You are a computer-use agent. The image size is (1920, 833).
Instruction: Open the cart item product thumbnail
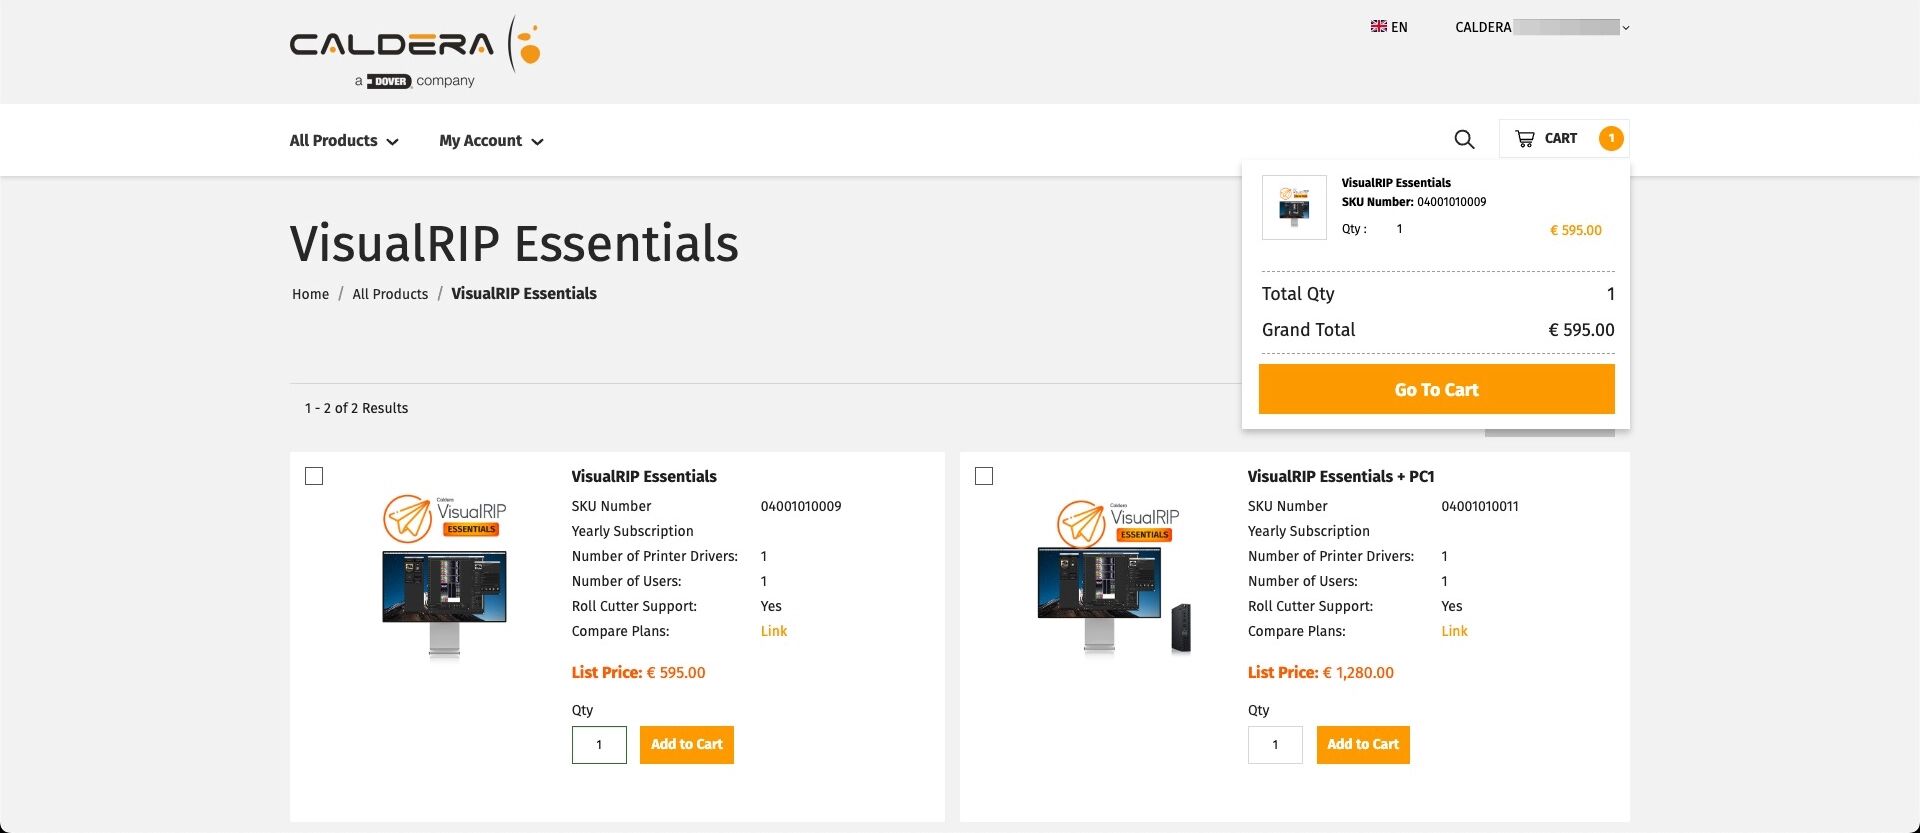coord(1294,207)
